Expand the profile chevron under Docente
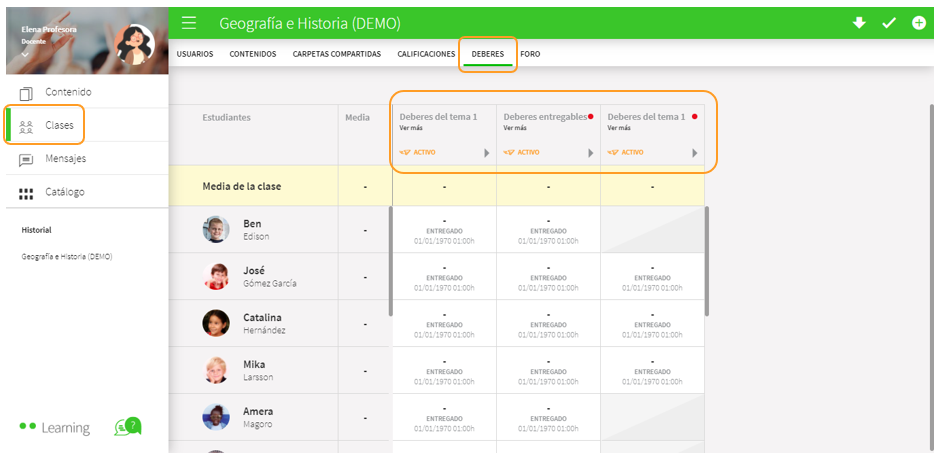941x459 pixels. coord(26,55)
